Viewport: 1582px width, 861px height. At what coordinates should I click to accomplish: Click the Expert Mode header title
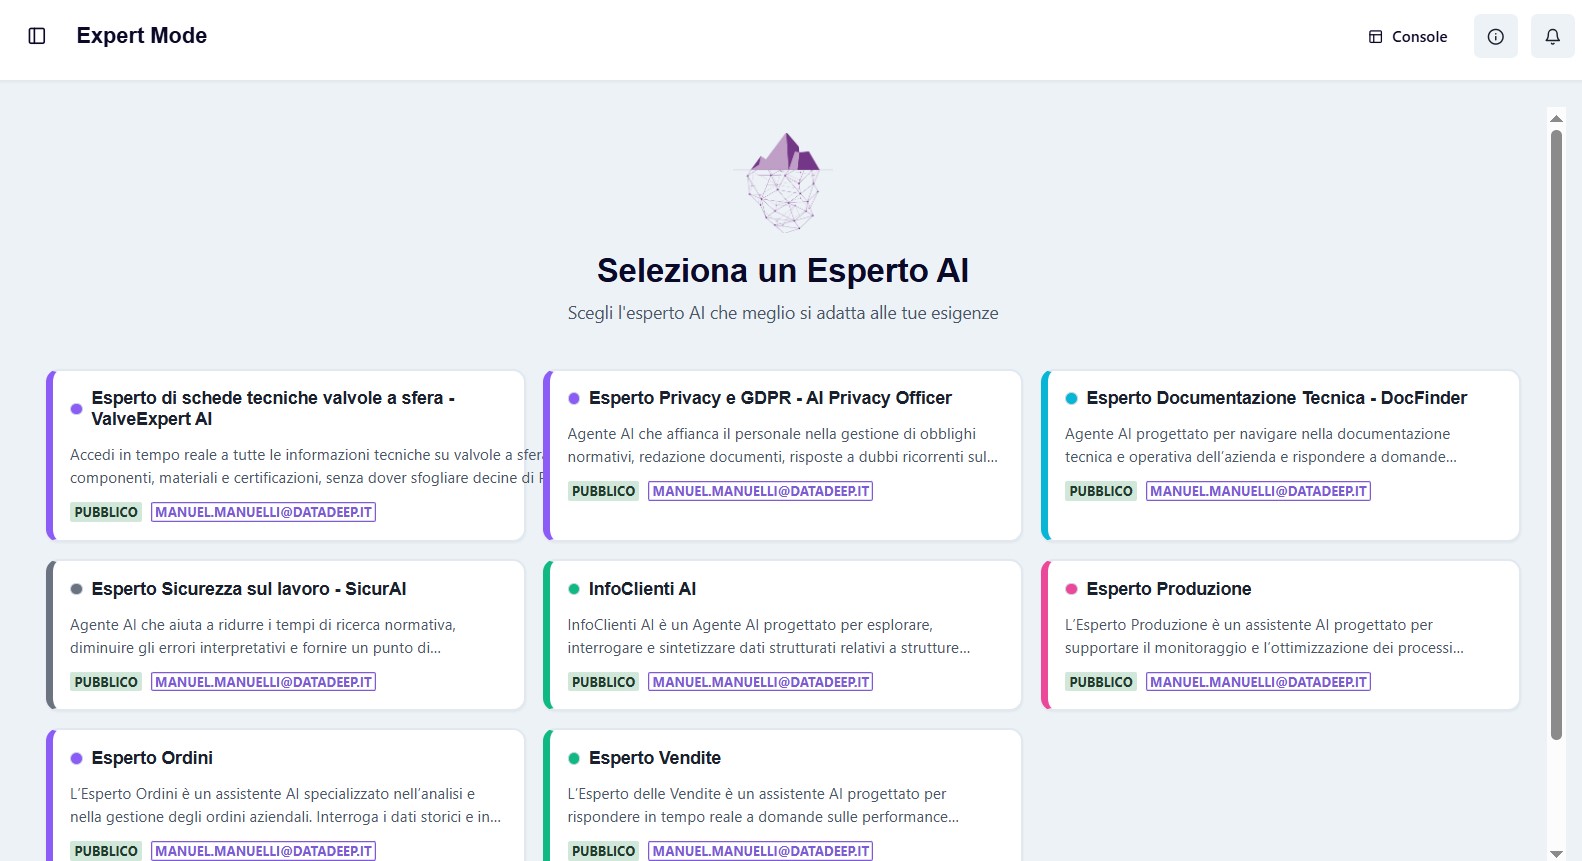tap(142, 36)
